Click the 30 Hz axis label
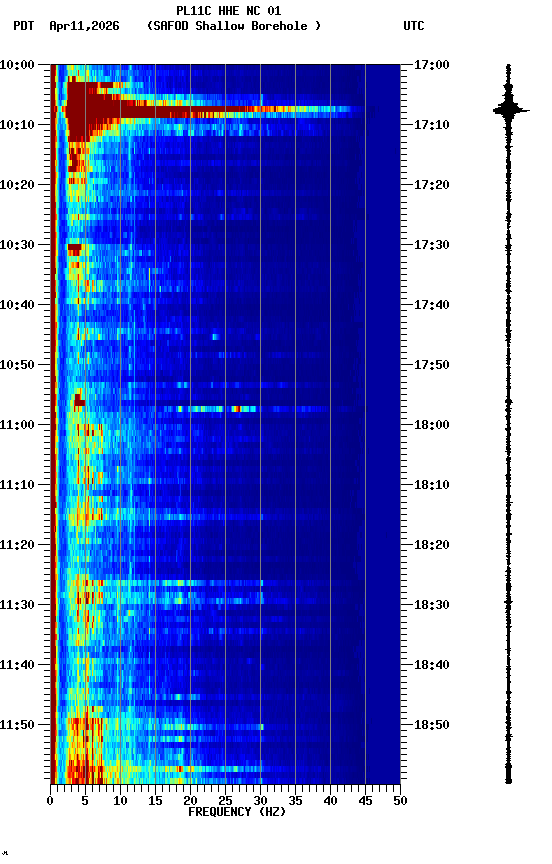This screenshot has width=552, height=864. (260, 801)
